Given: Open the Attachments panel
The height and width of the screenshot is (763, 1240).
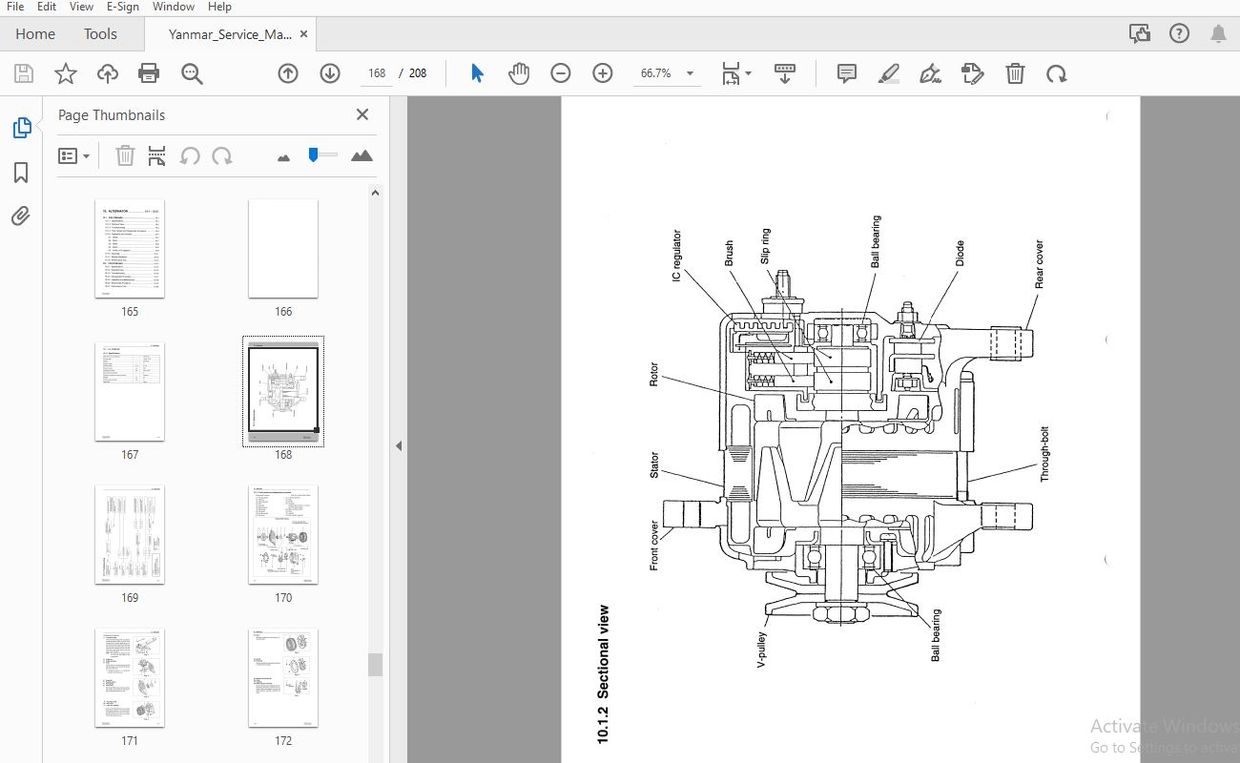Looking at the screenshot, I should (x=21, y=215).
